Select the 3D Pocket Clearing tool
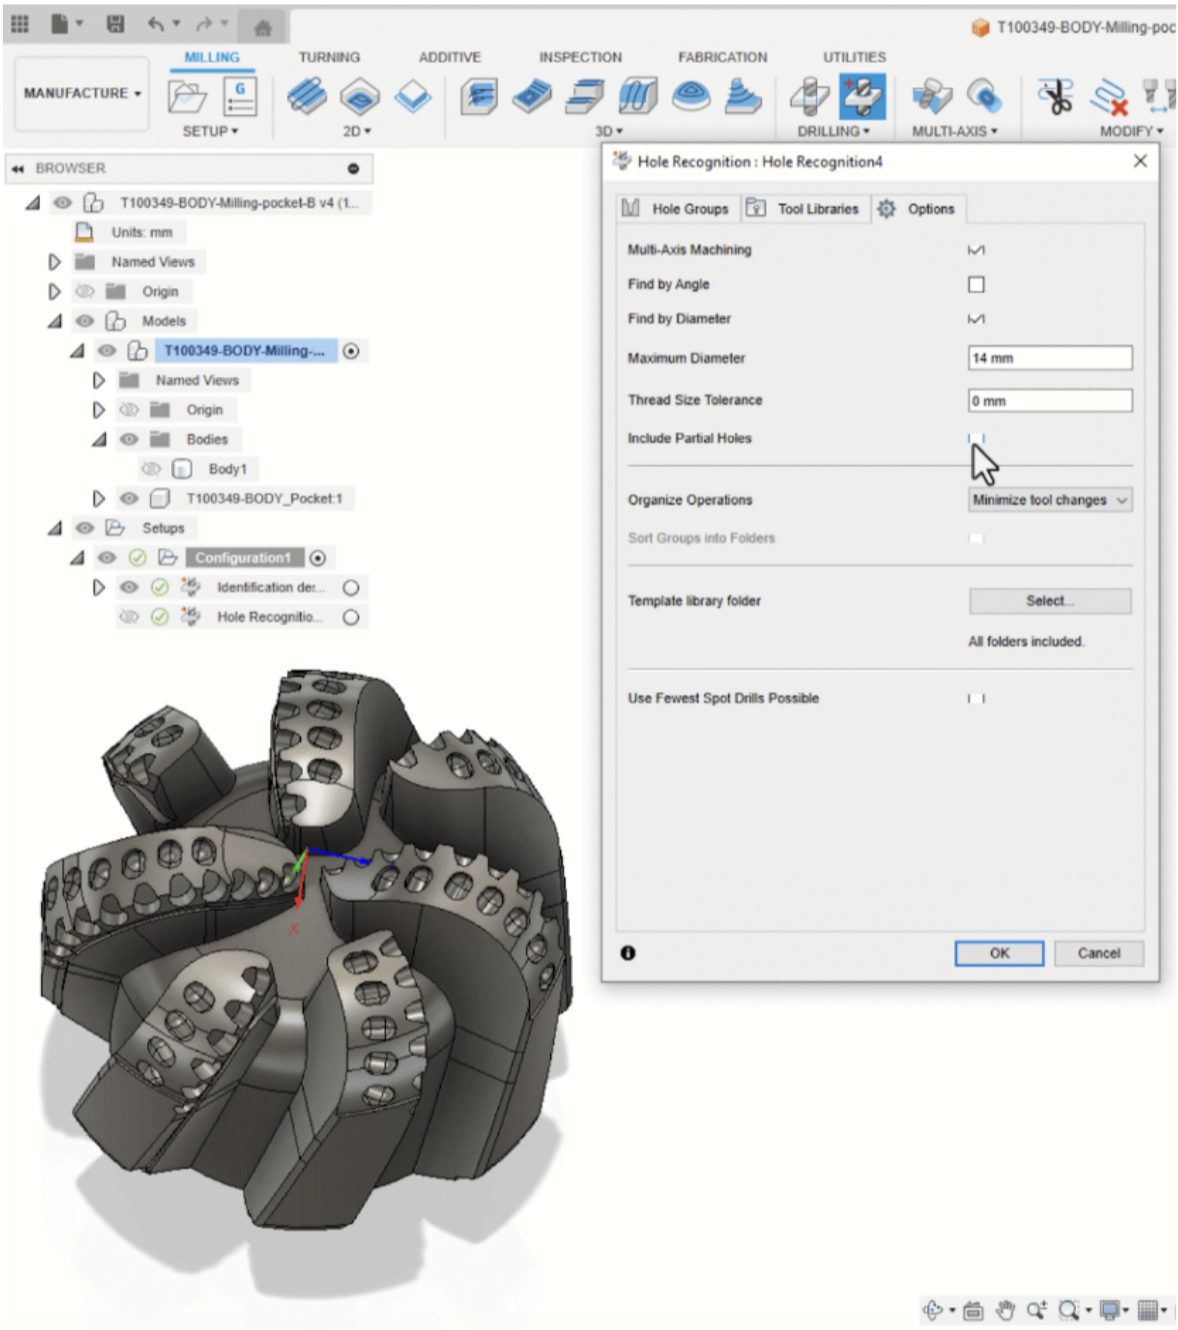The image size is (1178, 1330). click(532, 97)
